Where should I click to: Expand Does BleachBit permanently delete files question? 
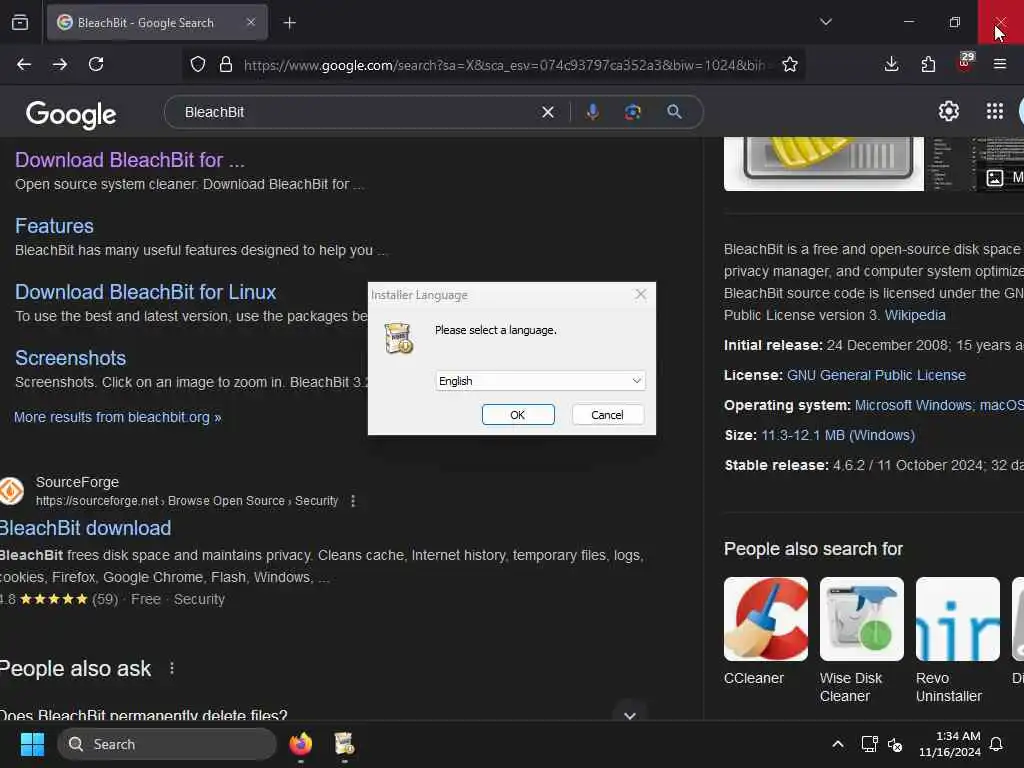pyautogui.click(x=630, y=715)
